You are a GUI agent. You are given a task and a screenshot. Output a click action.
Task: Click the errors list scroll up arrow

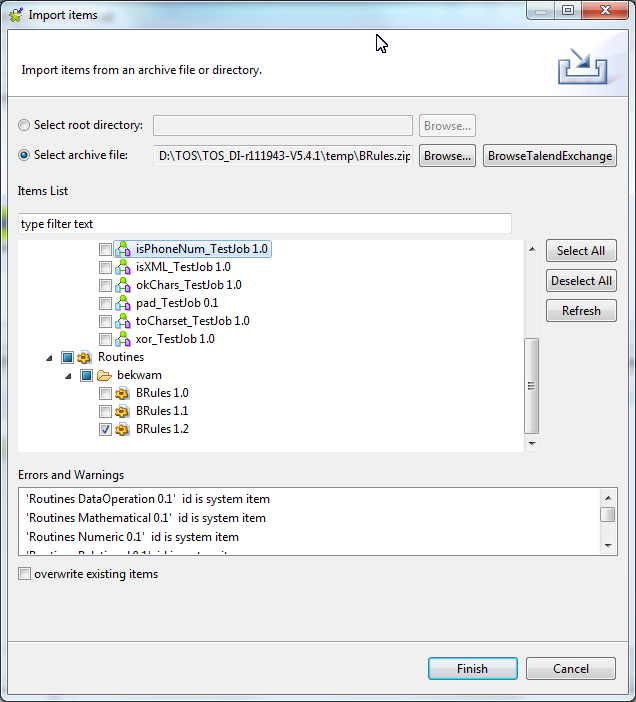pyautogui.click(x=608, y=498)
